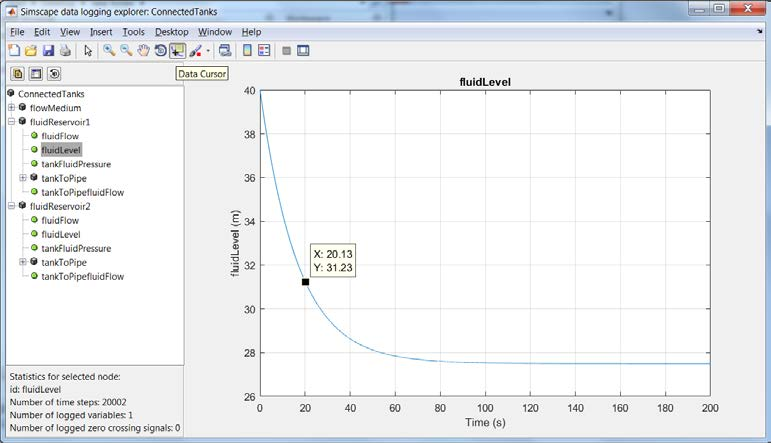This screenshot has height=443, width=771.
Task: Click the New Figure toolbar icon
Action: point(14,50)
